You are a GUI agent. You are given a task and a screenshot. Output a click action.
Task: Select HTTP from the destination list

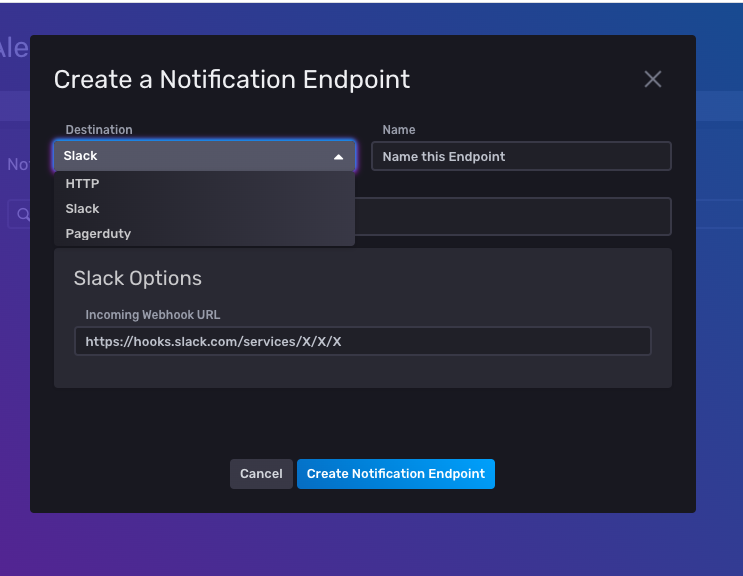tap(204, 184)
